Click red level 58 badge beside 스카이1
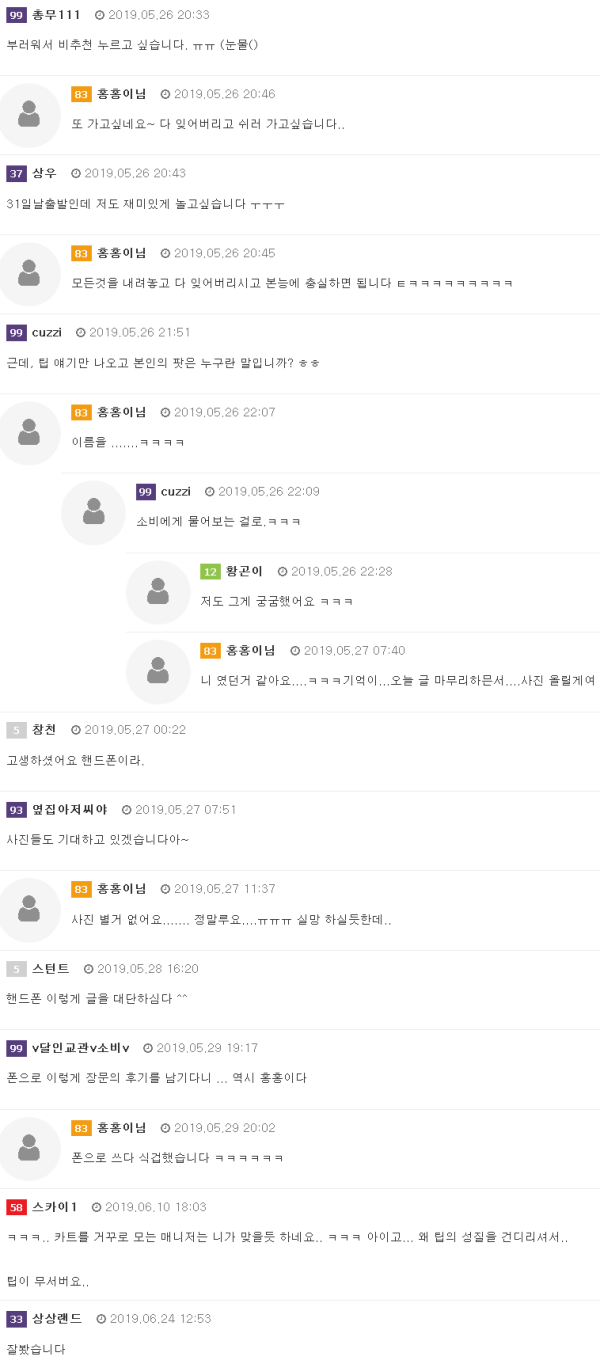This screenshot has width=600, height=1364. (16, 1208)
